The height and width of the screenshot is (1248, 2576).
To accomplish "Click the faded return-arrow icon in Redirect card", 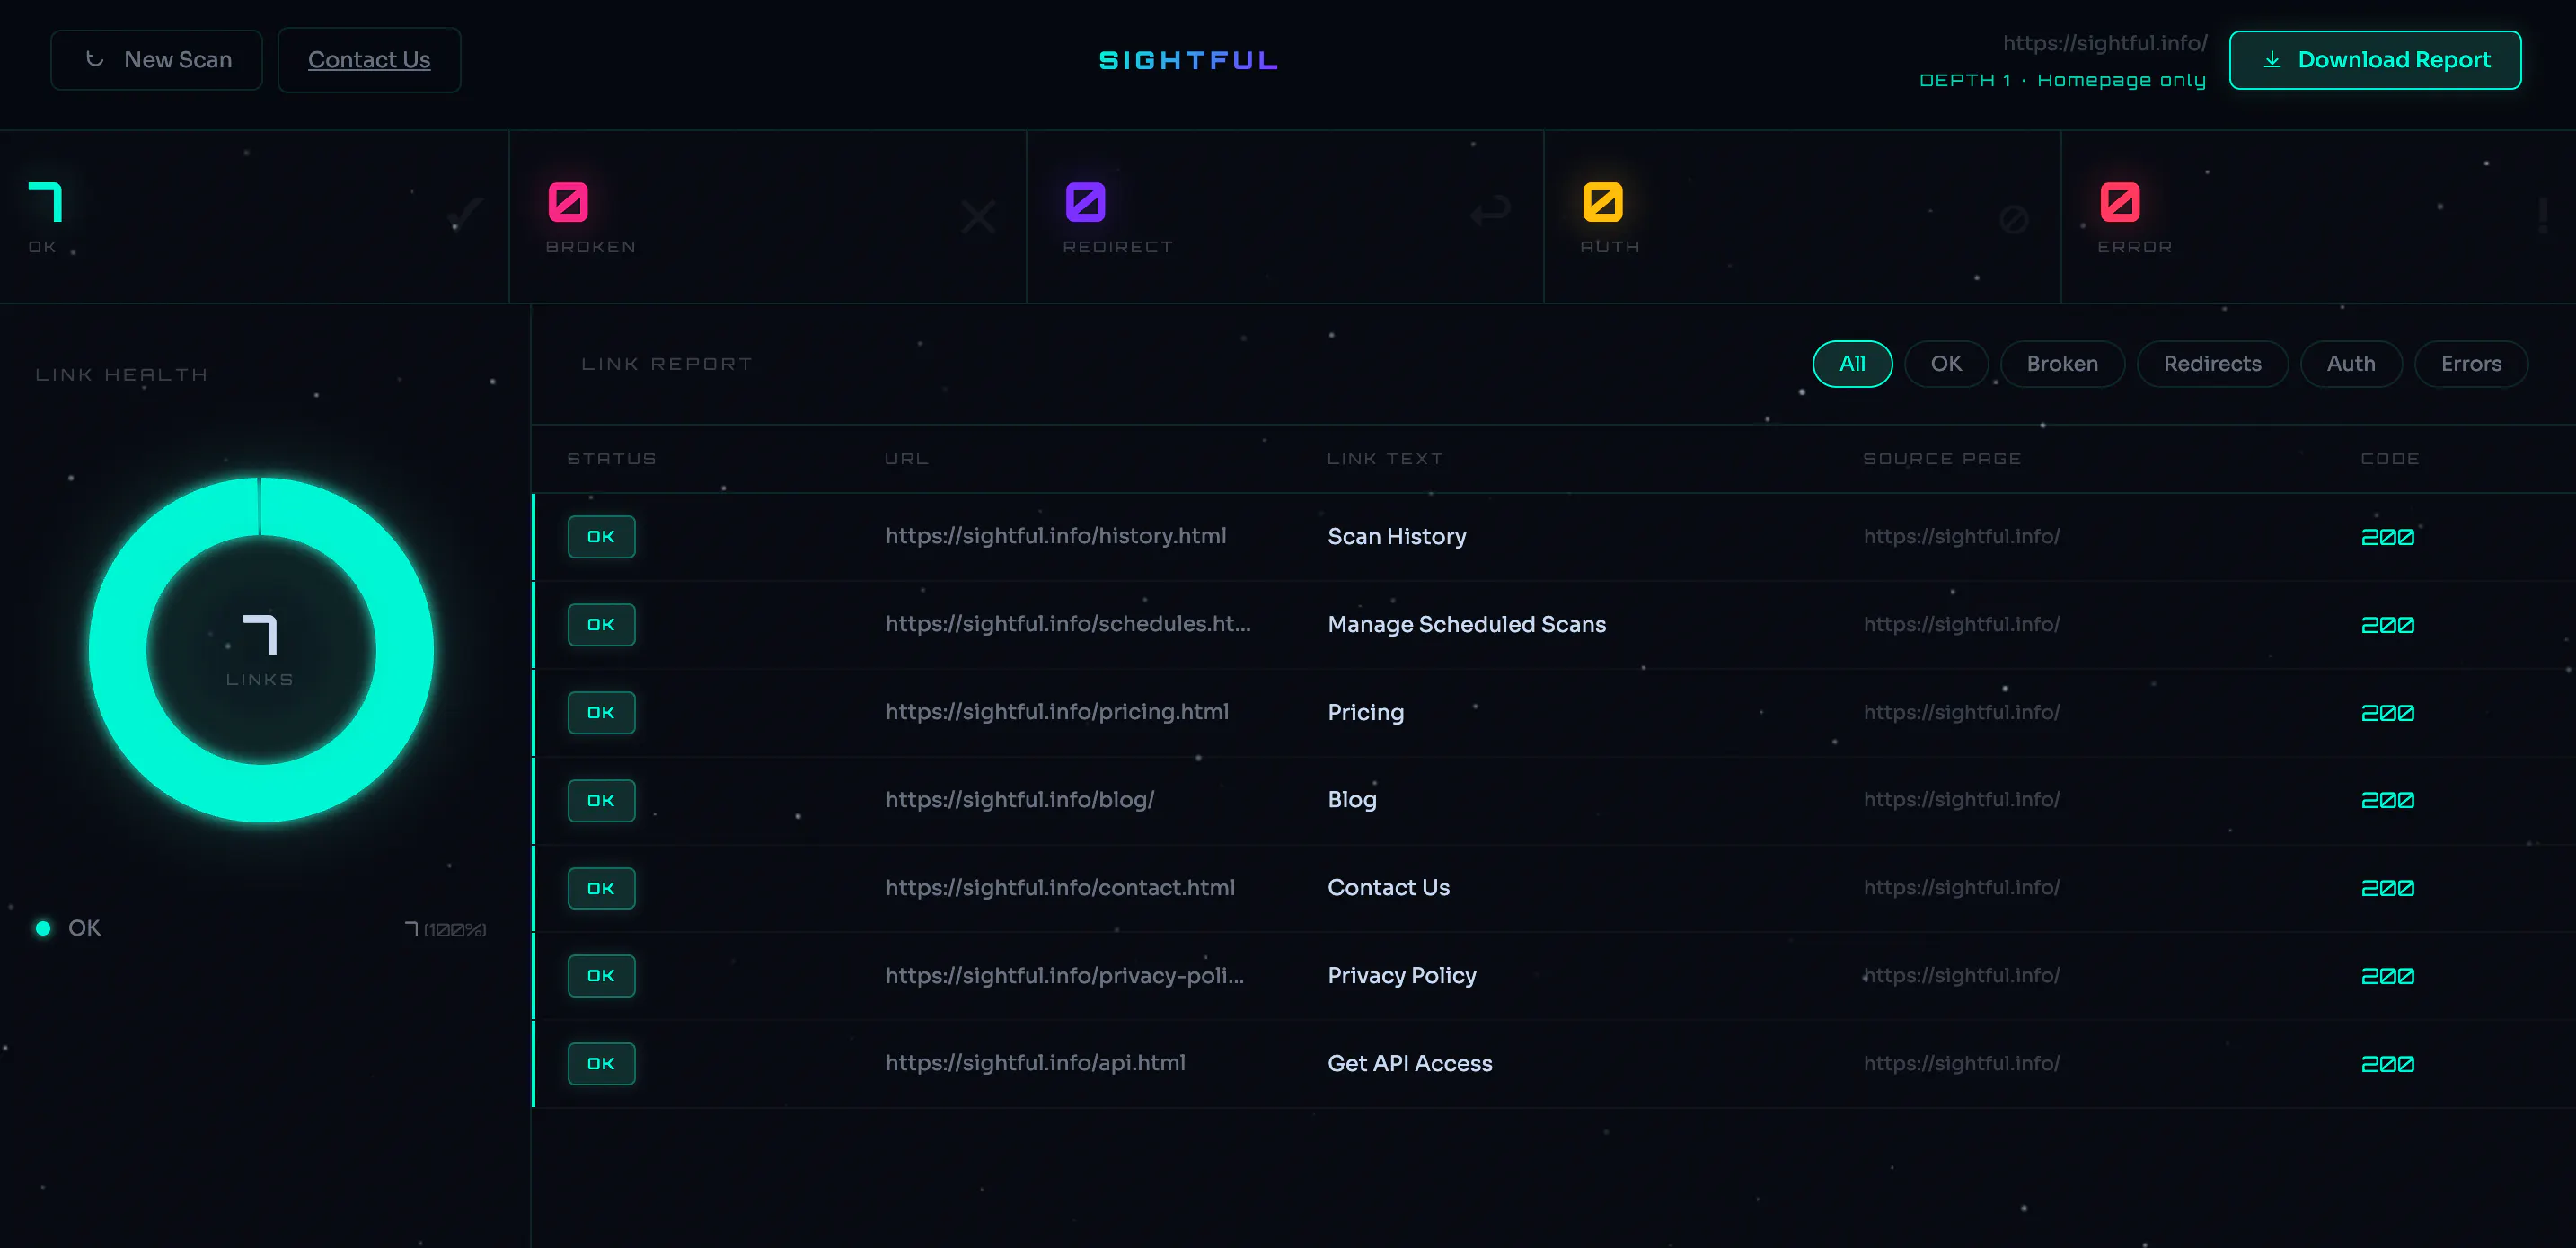I will pyautogui.click(x=1490, y=212).
